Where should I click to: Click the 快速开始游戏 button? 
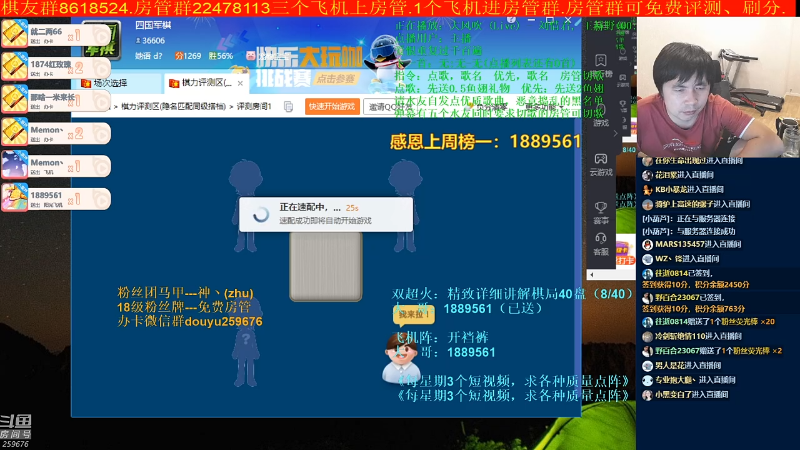pos(332,107)
